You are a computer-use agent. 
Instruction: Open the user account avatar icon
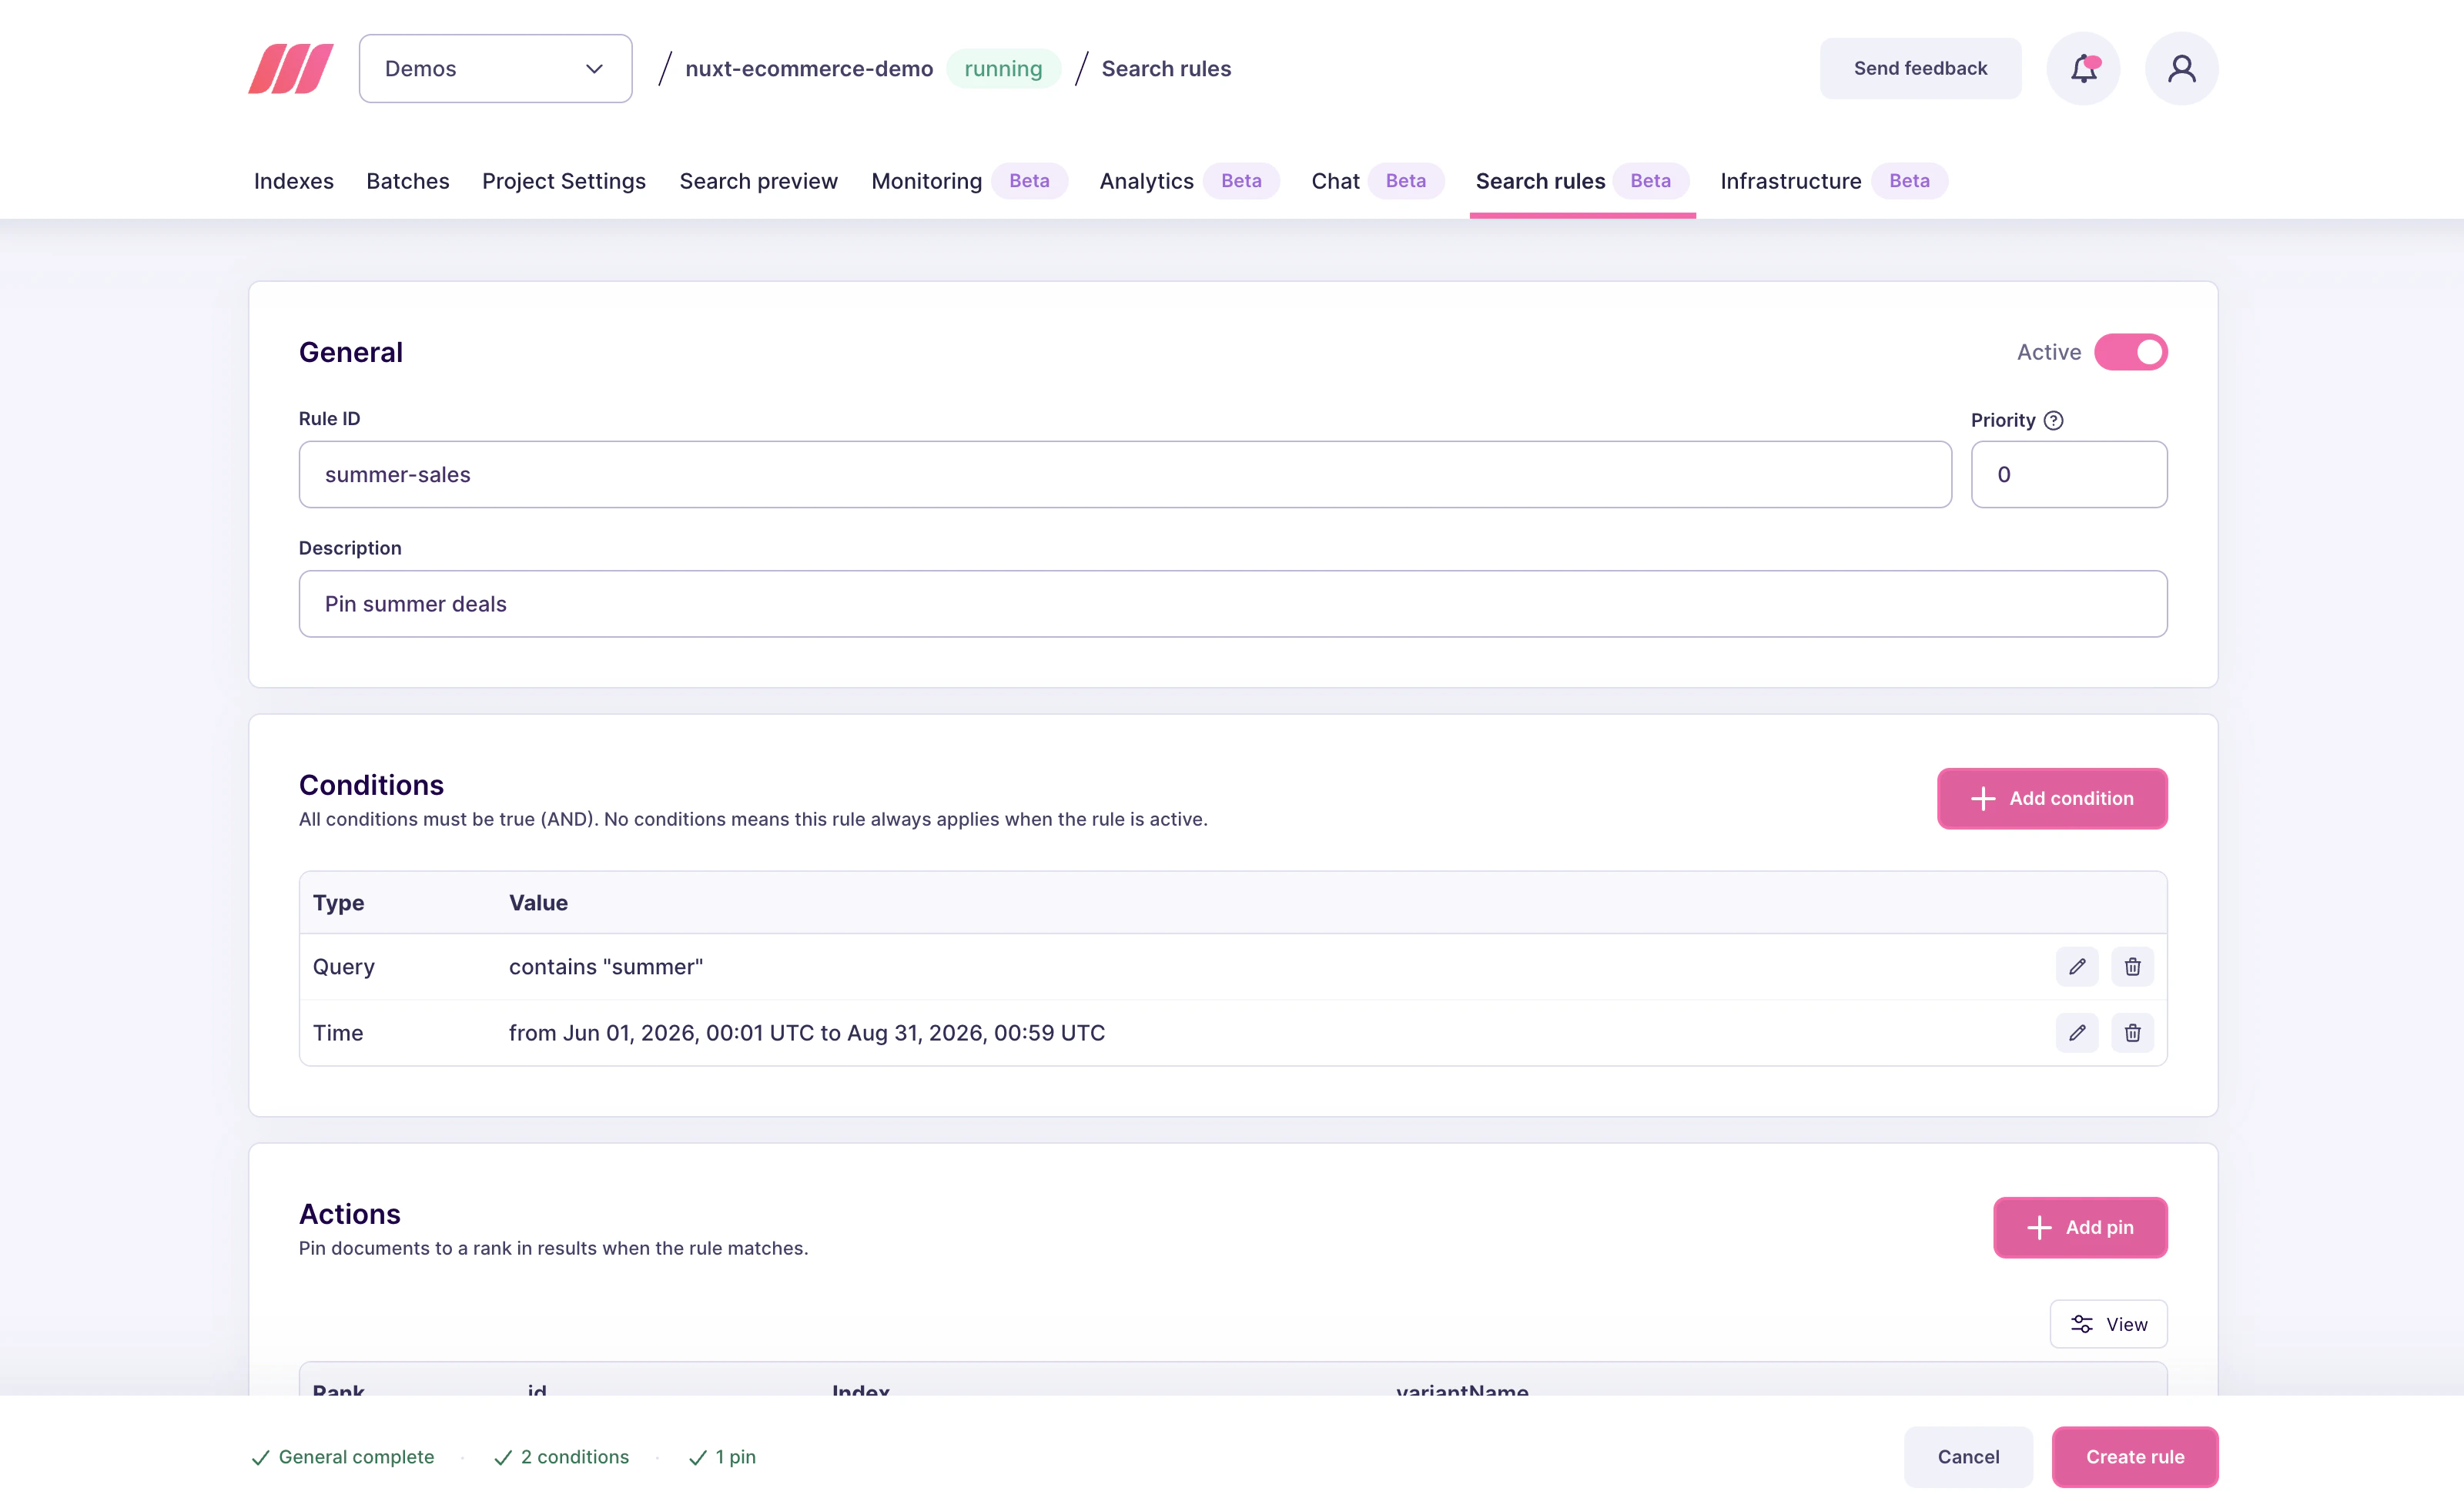click(2181, 68)
